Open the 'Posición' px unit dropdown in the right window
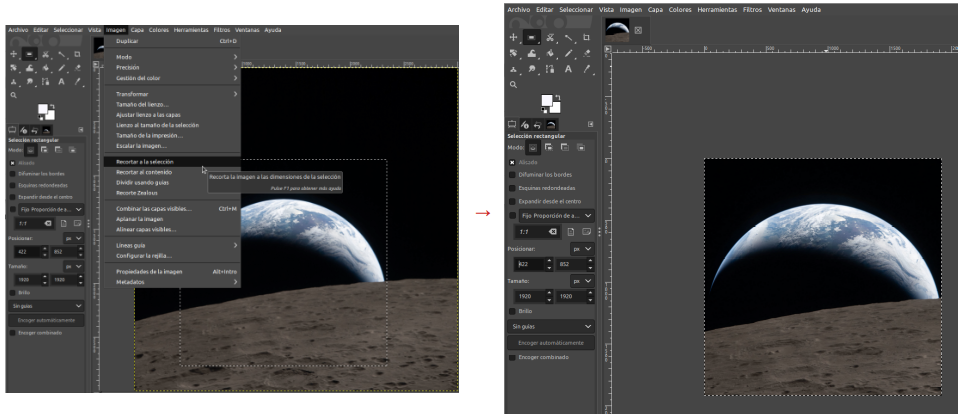The image size is (962, 417). (x=581, y=248)
